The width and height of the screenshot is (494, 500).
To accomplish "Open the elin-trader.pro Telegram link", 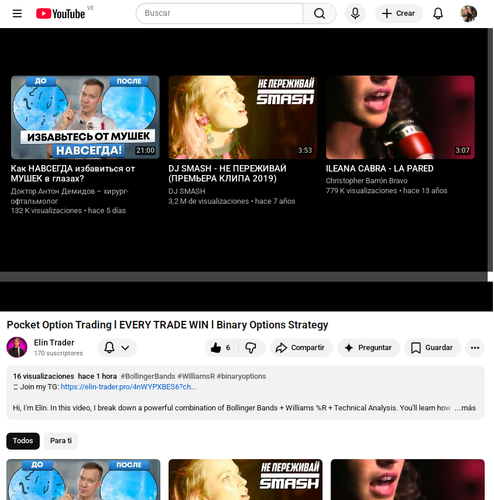I will click(x=128, y=387).
